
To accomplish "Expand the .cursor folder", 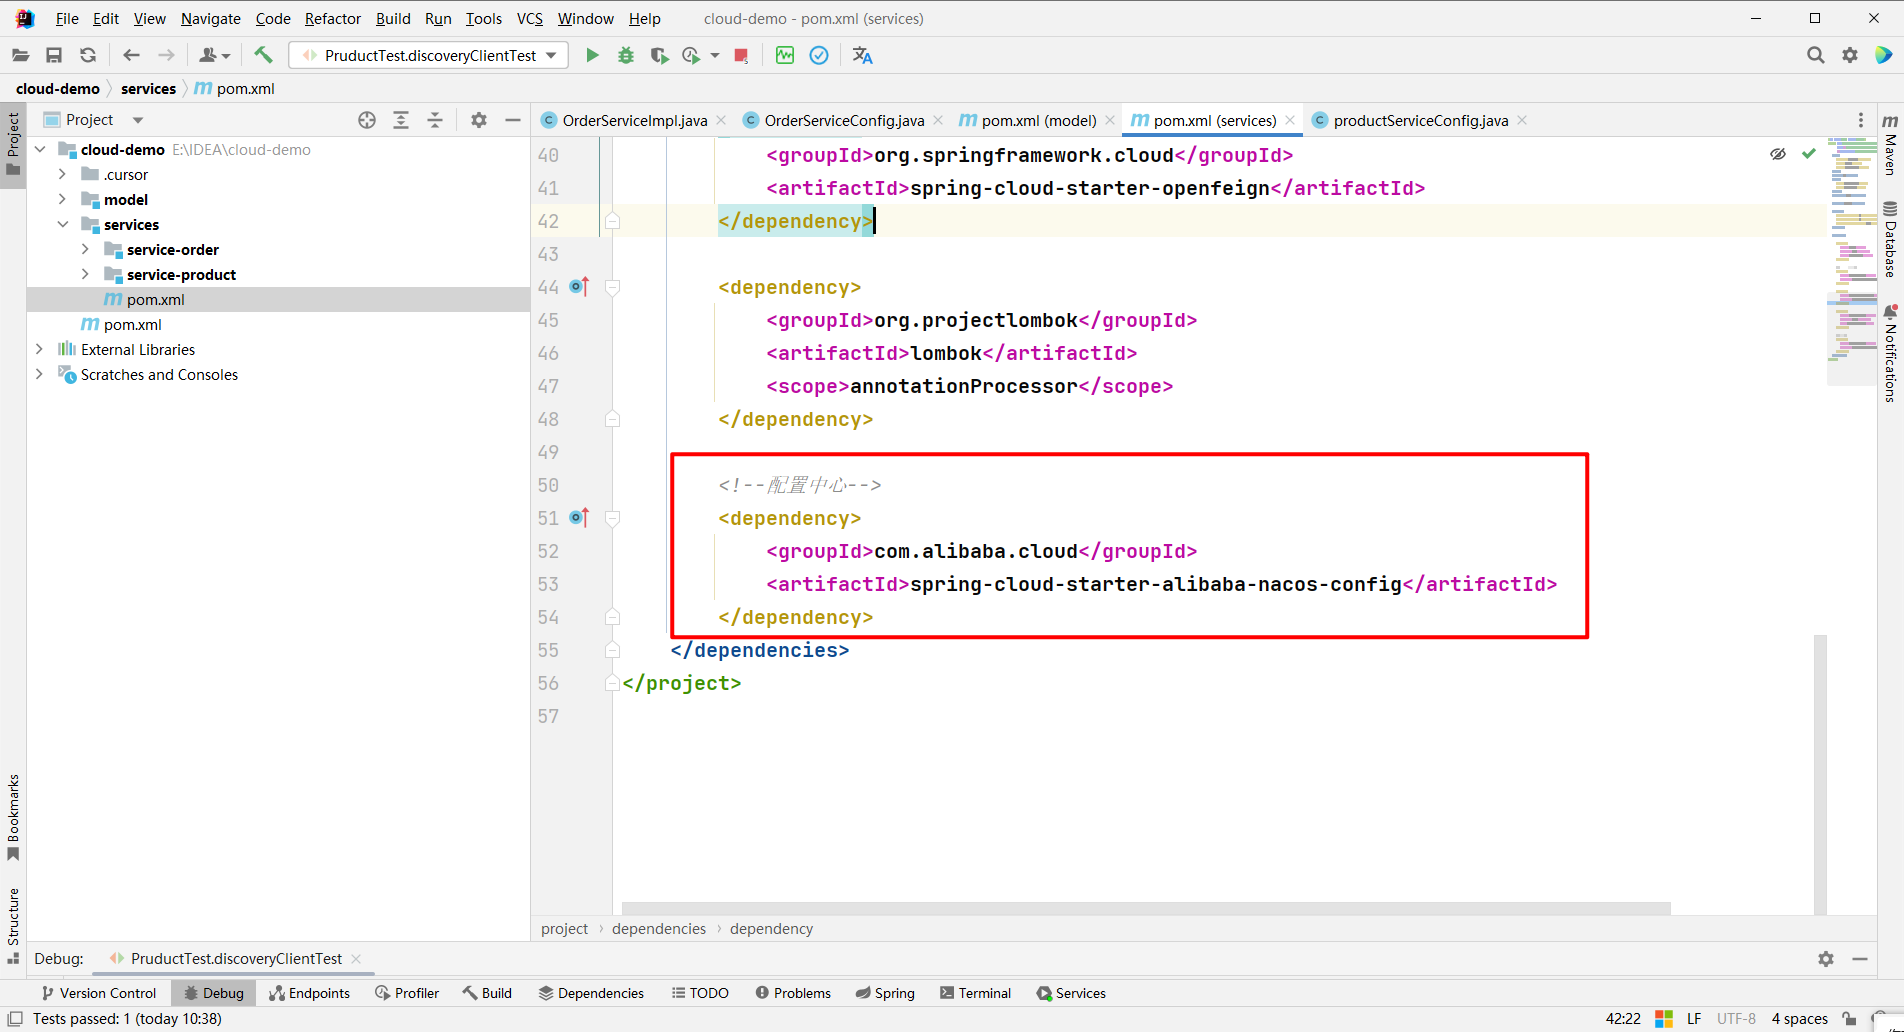I will pos(62,175).
